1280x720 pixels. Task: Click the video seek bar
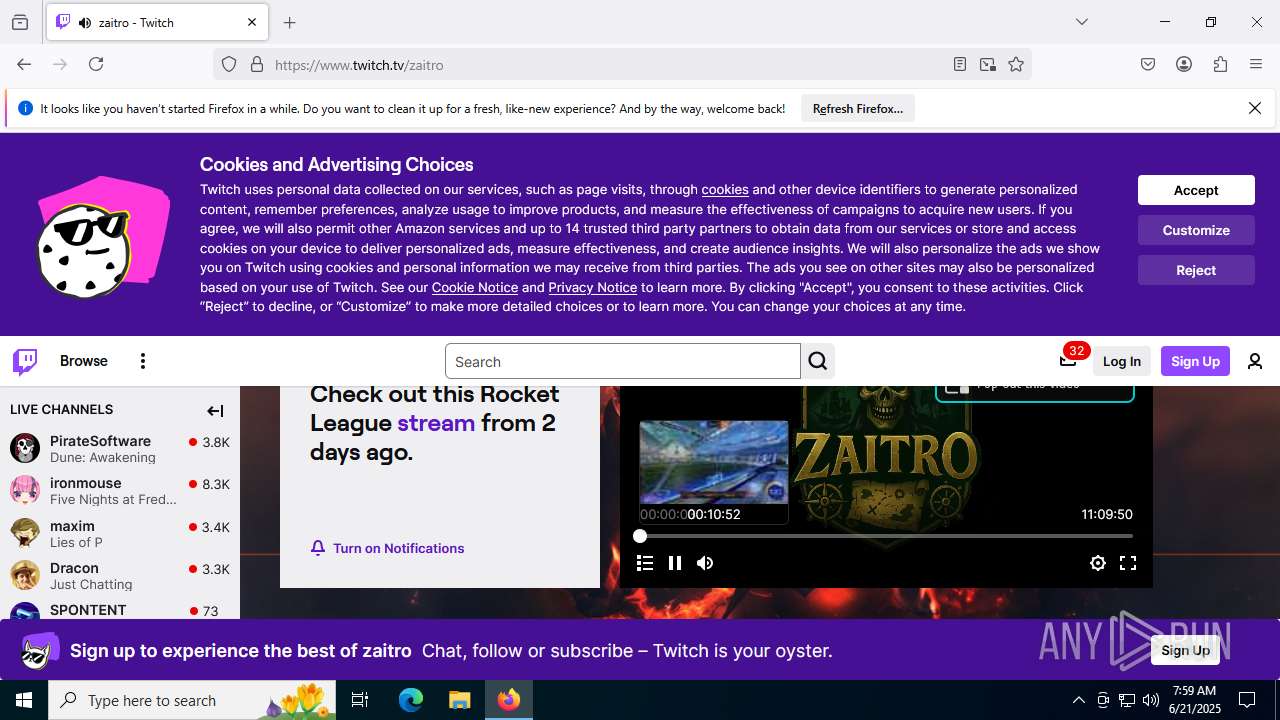pos(886,536)
